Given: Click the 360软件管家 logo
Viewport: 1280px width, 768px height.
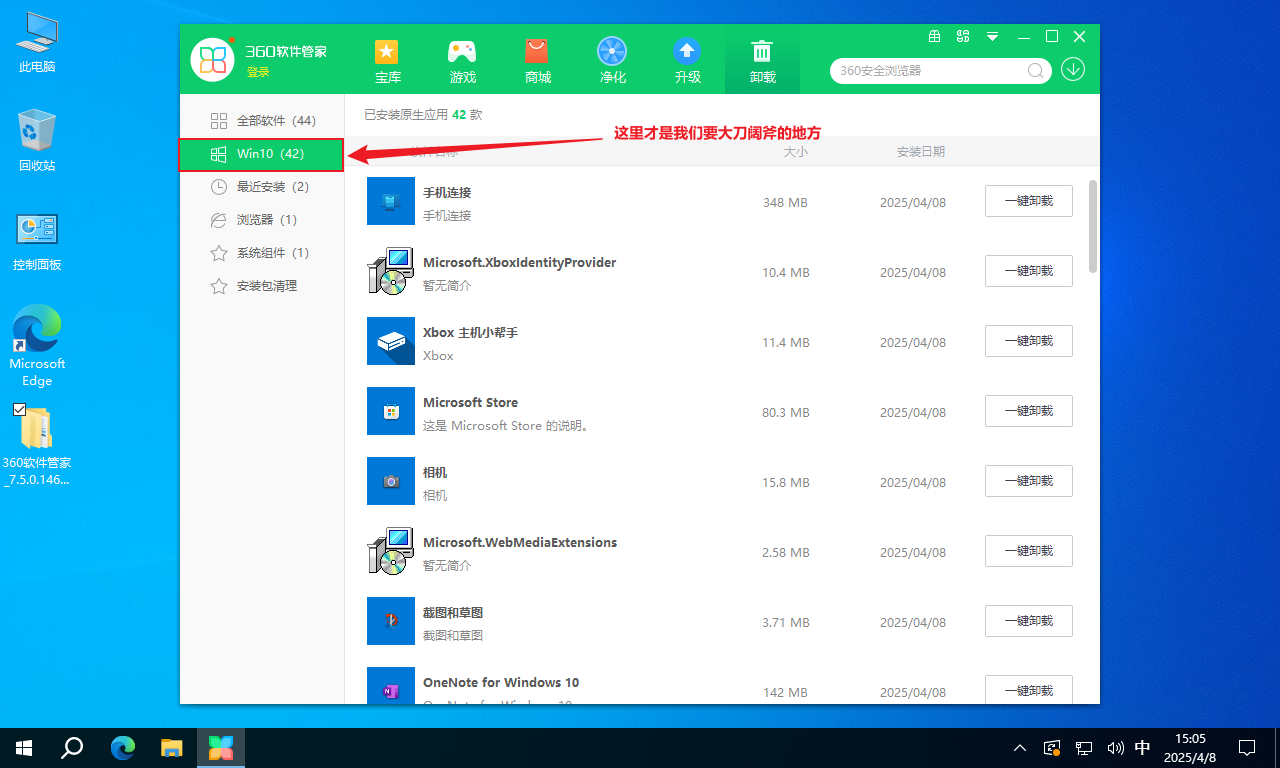Looking at the screenshot, I should pyautogui.click(x=212, y=60).
